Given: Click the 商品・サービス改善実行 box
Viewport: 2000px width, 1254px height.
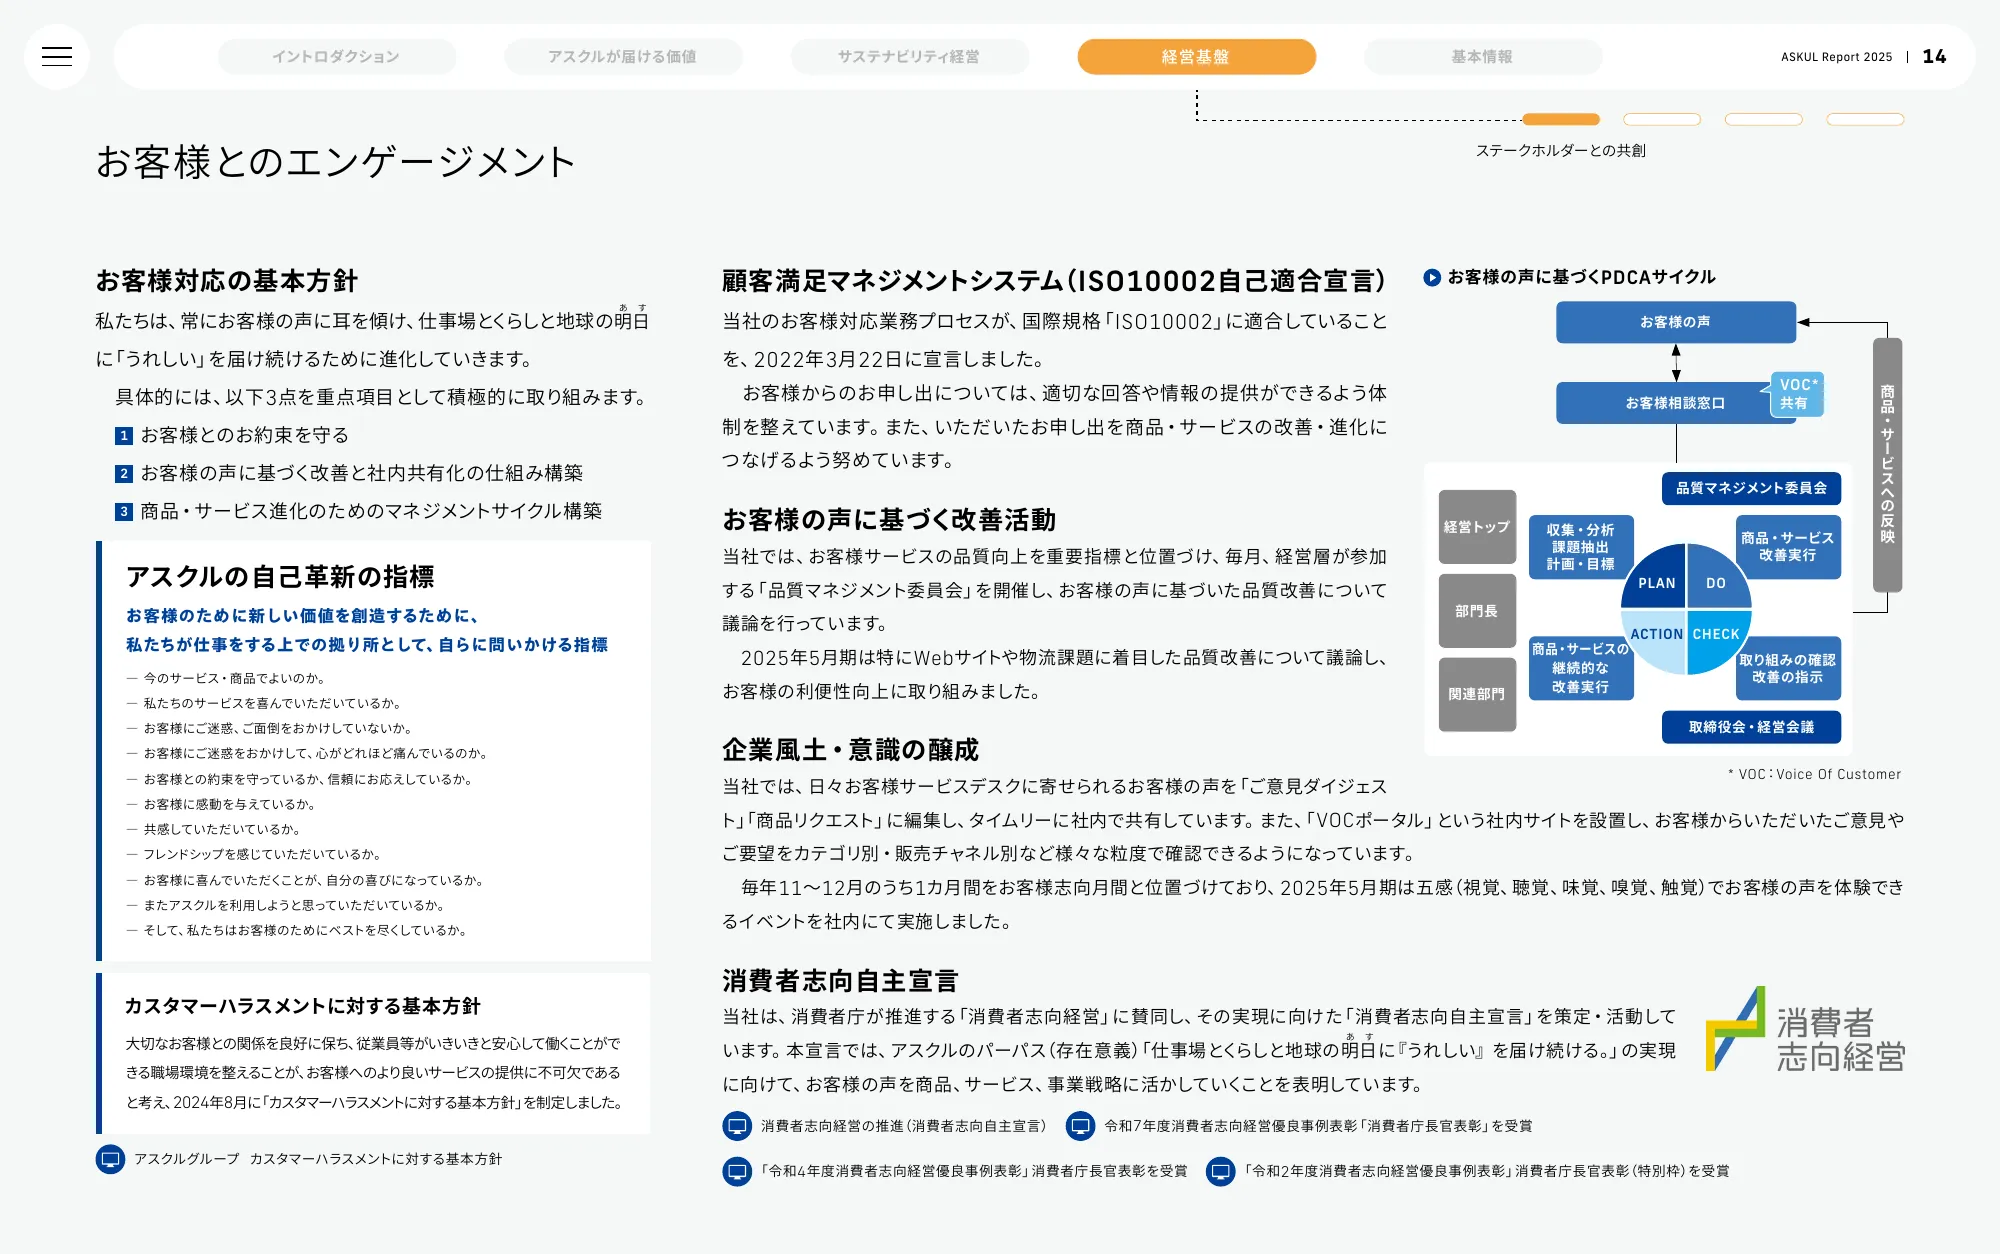Looking at the screenshot, I should [x=1788, y=547].
